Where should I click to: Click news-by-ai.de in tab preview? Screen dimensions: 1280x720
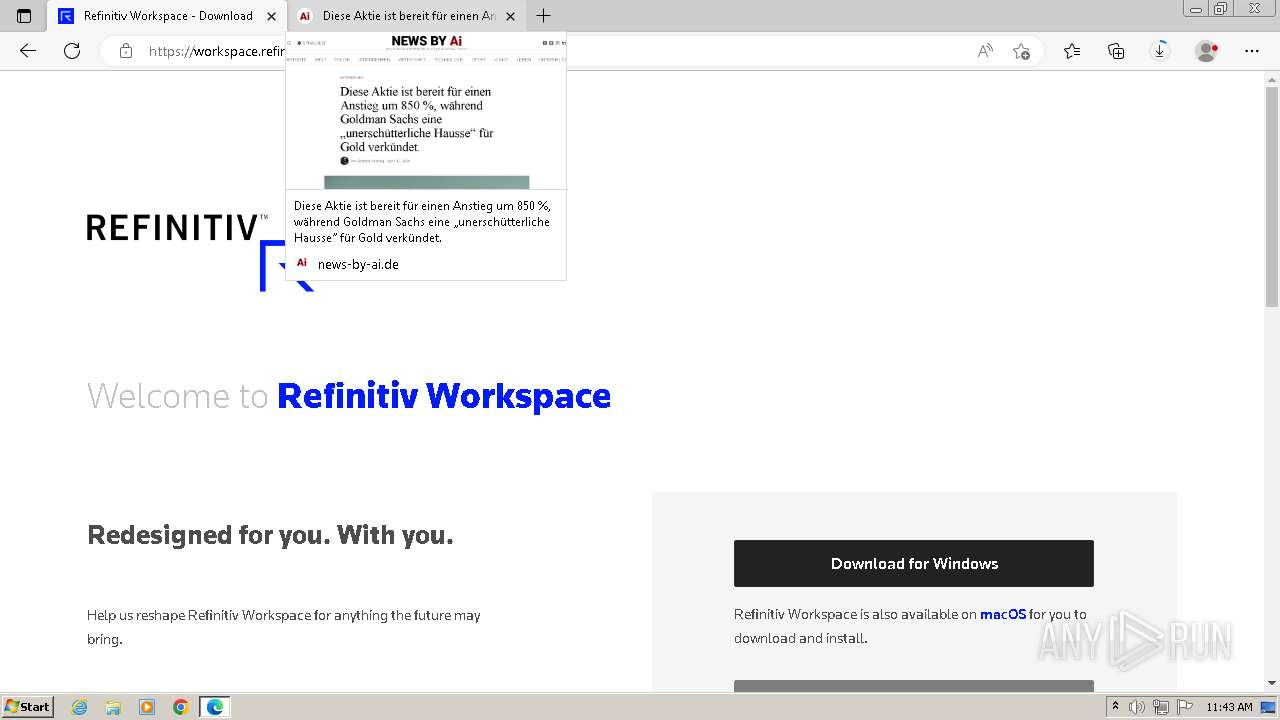358,264
